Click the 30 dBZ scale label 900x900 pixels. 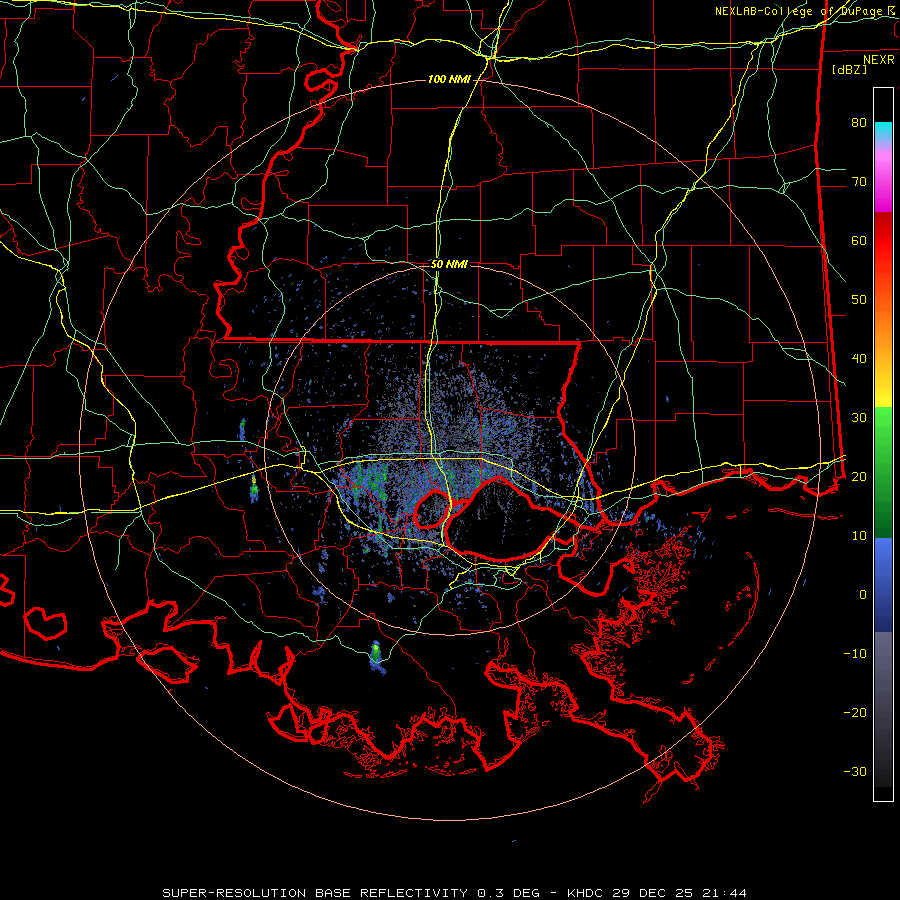tap(859, 417)
